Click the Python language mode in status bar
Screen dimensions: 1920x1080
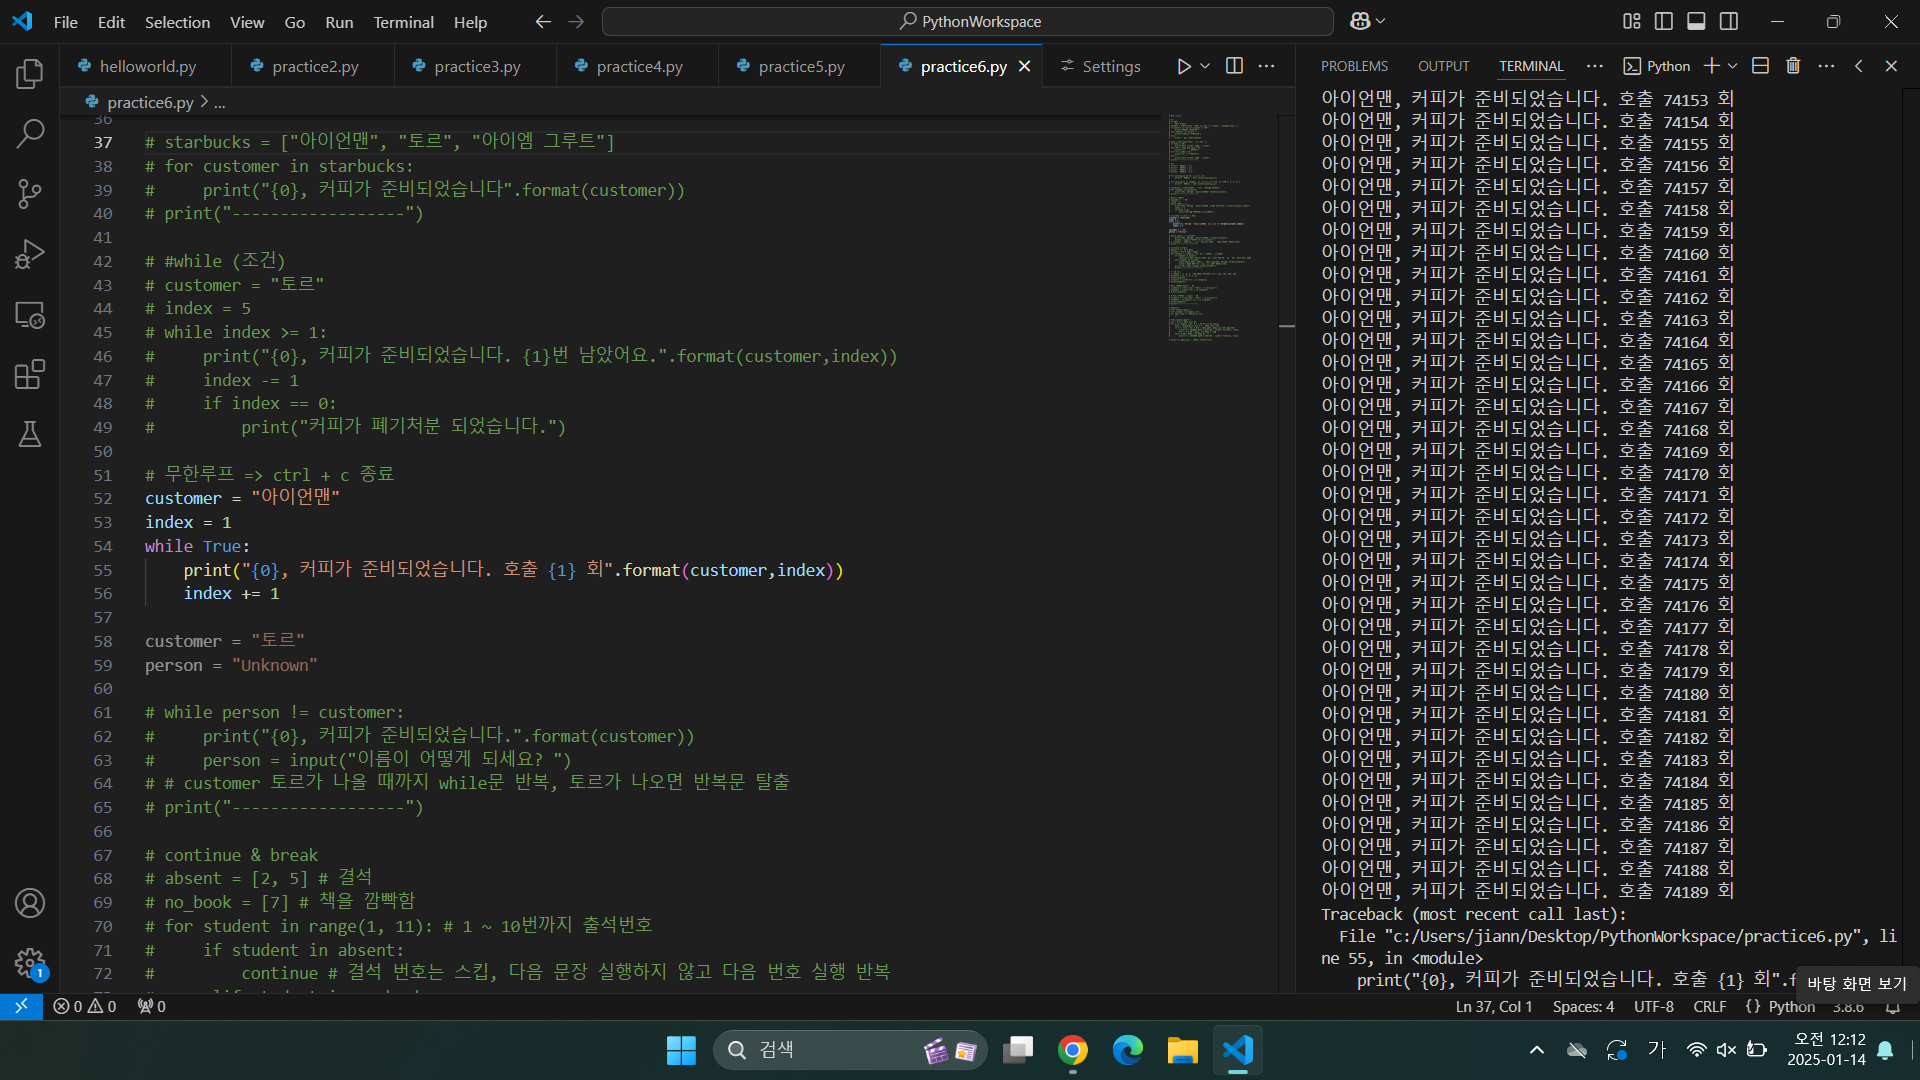(x=1790, y=1006)
